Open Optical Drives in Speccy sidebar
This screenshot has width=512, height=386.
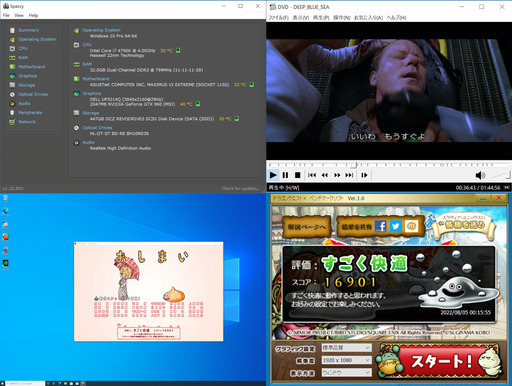pyautogui.click(x=33, y=94)
